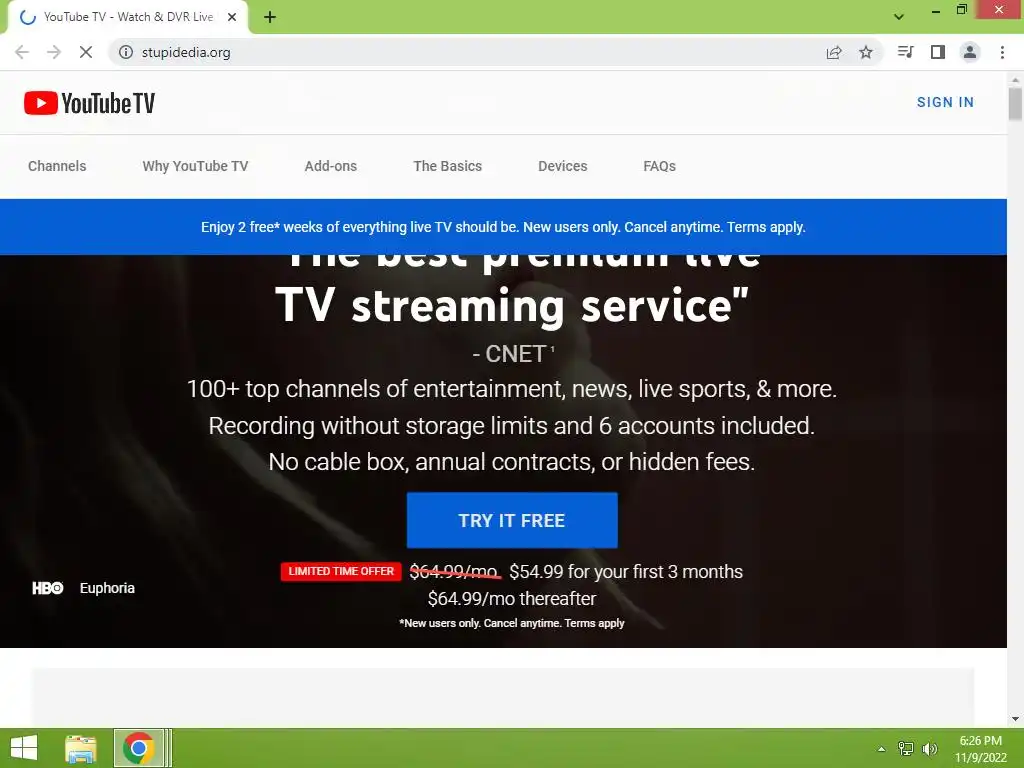Click '$54.99 for your first 3 months'
The height and width of the screenshot is (768, 1024).
click(x=626, y=572)
